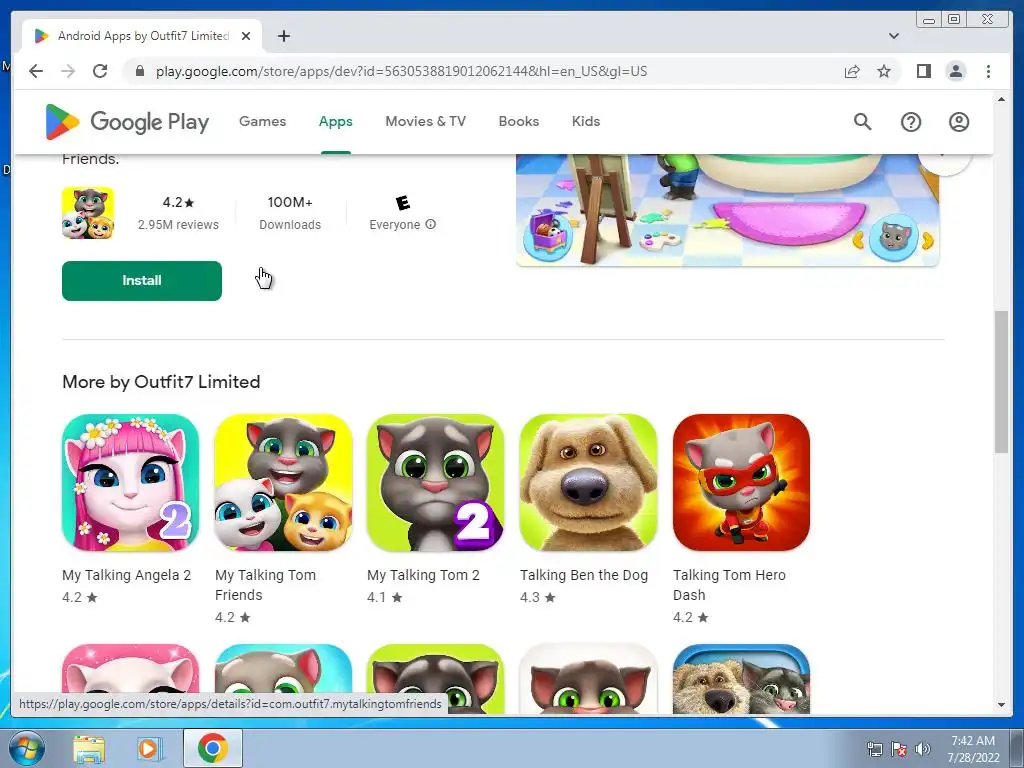Screen dimensions: 1024x768
Task: Click the address bar URL field
Action: click(401, 71)
